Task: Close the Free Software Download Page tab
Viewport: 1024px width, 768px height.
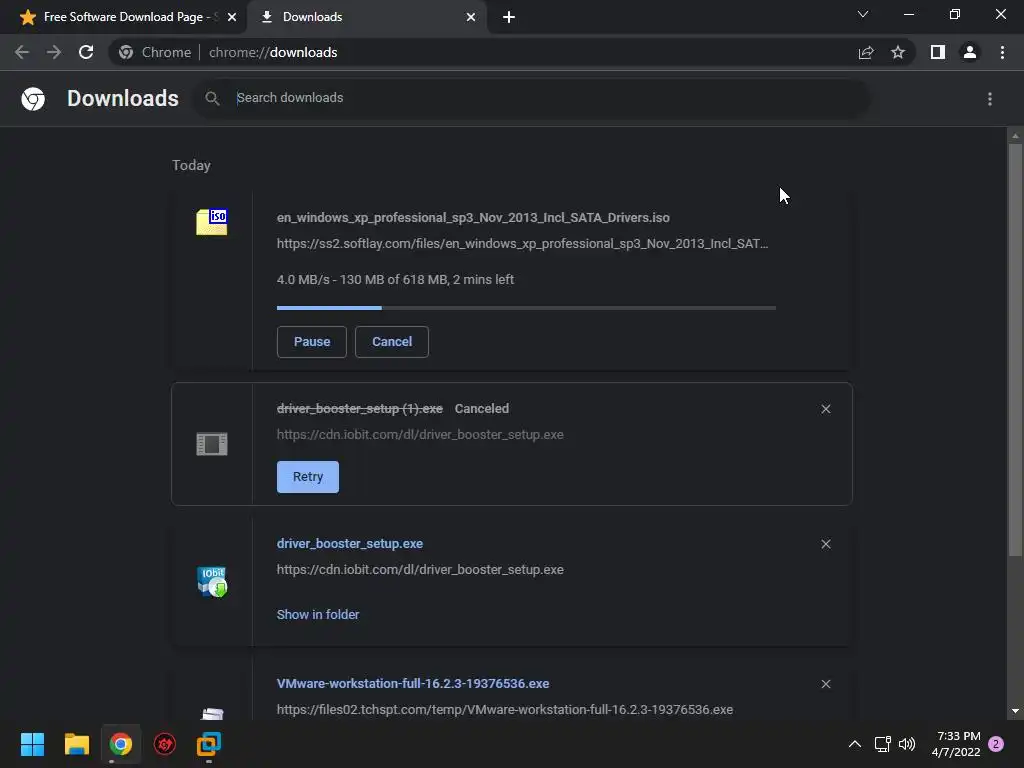Action: click(232, 17)
